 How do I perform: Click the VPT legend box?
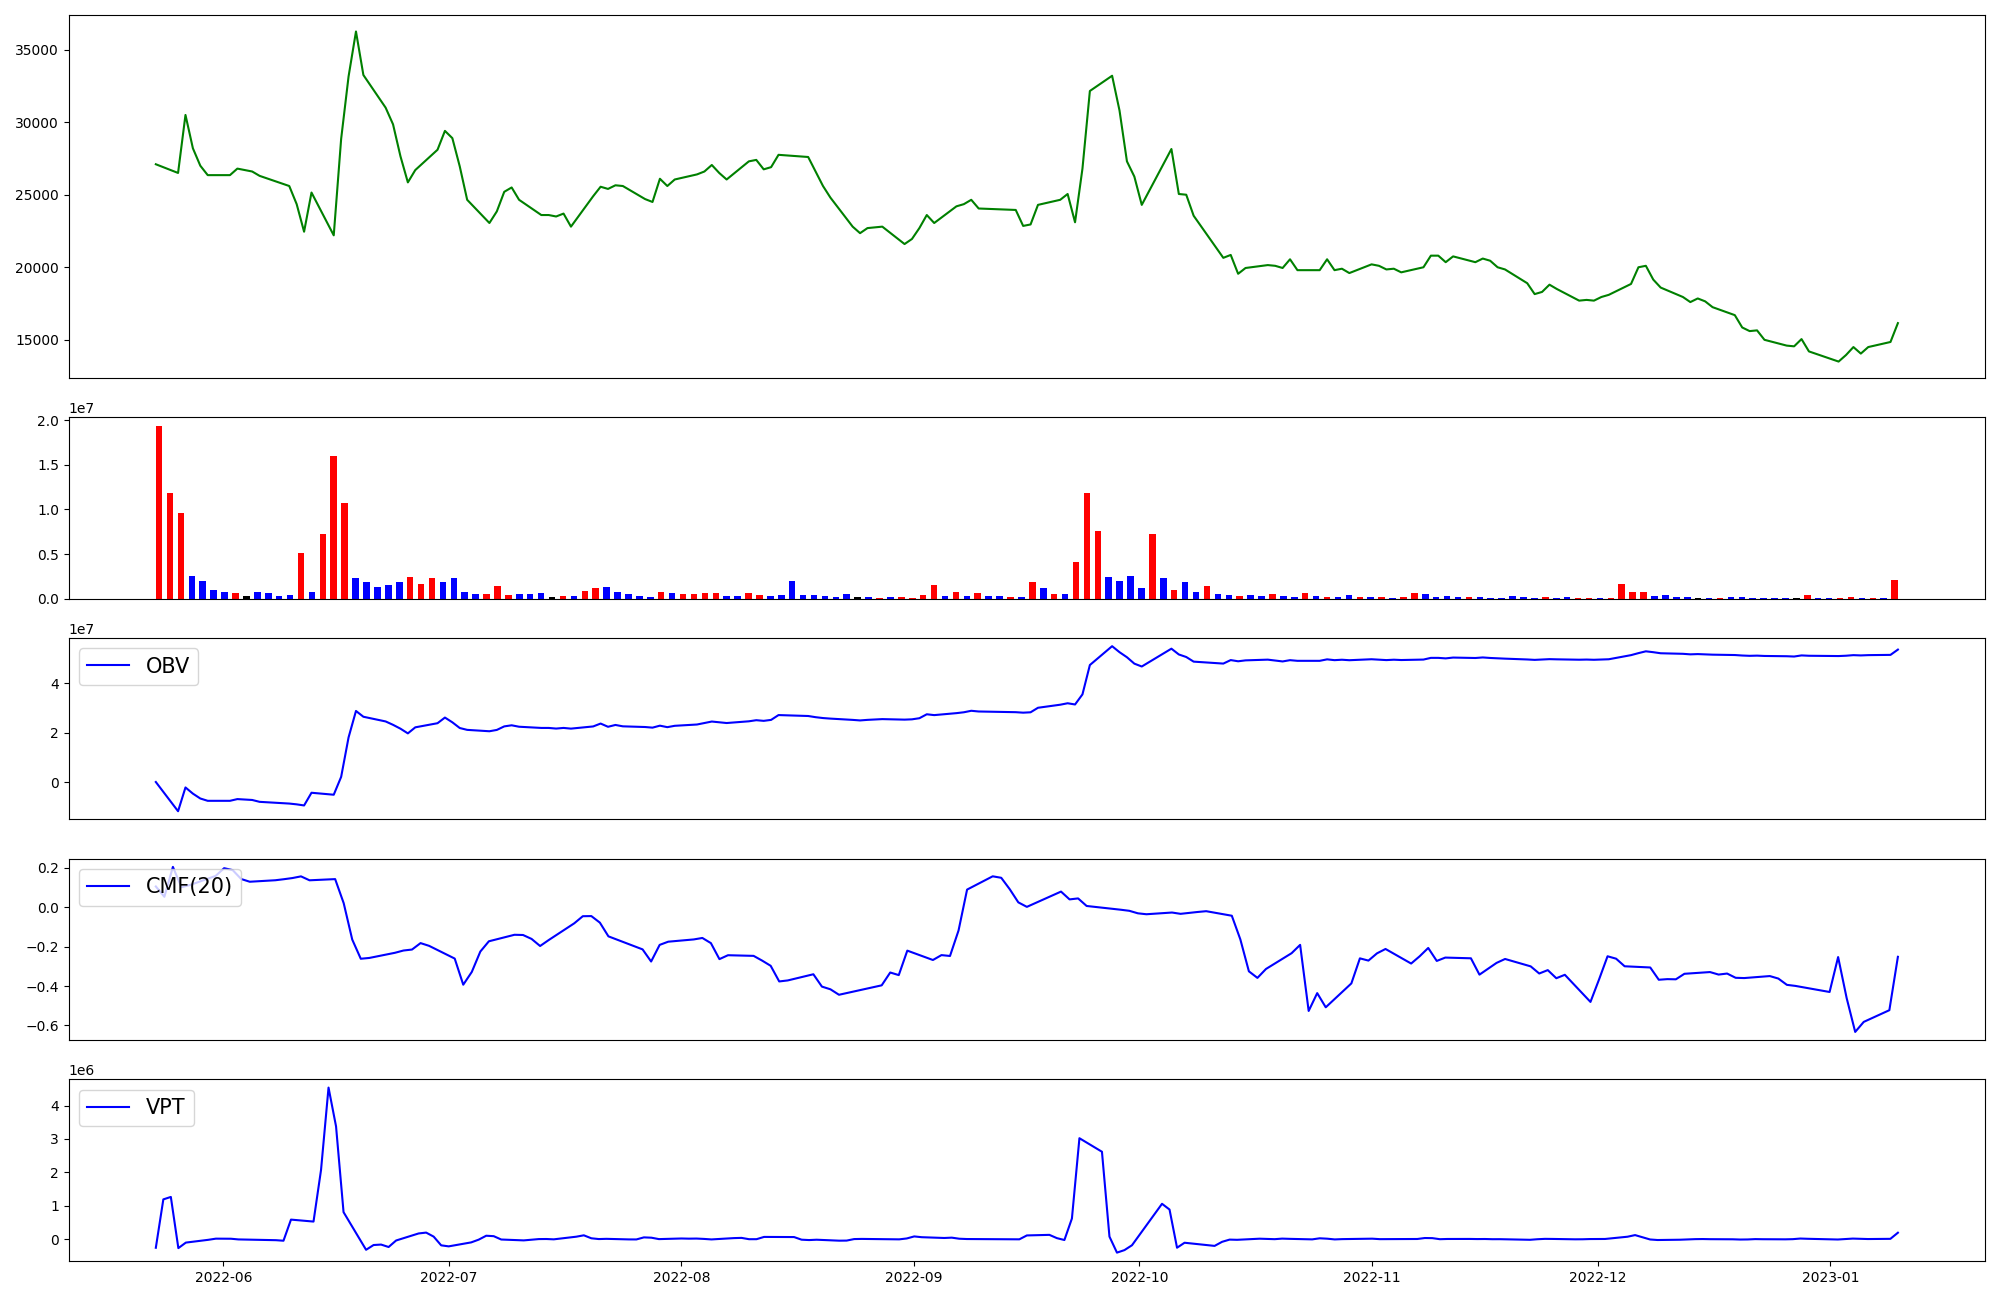pyautogui.click(x=137, y=1107)
